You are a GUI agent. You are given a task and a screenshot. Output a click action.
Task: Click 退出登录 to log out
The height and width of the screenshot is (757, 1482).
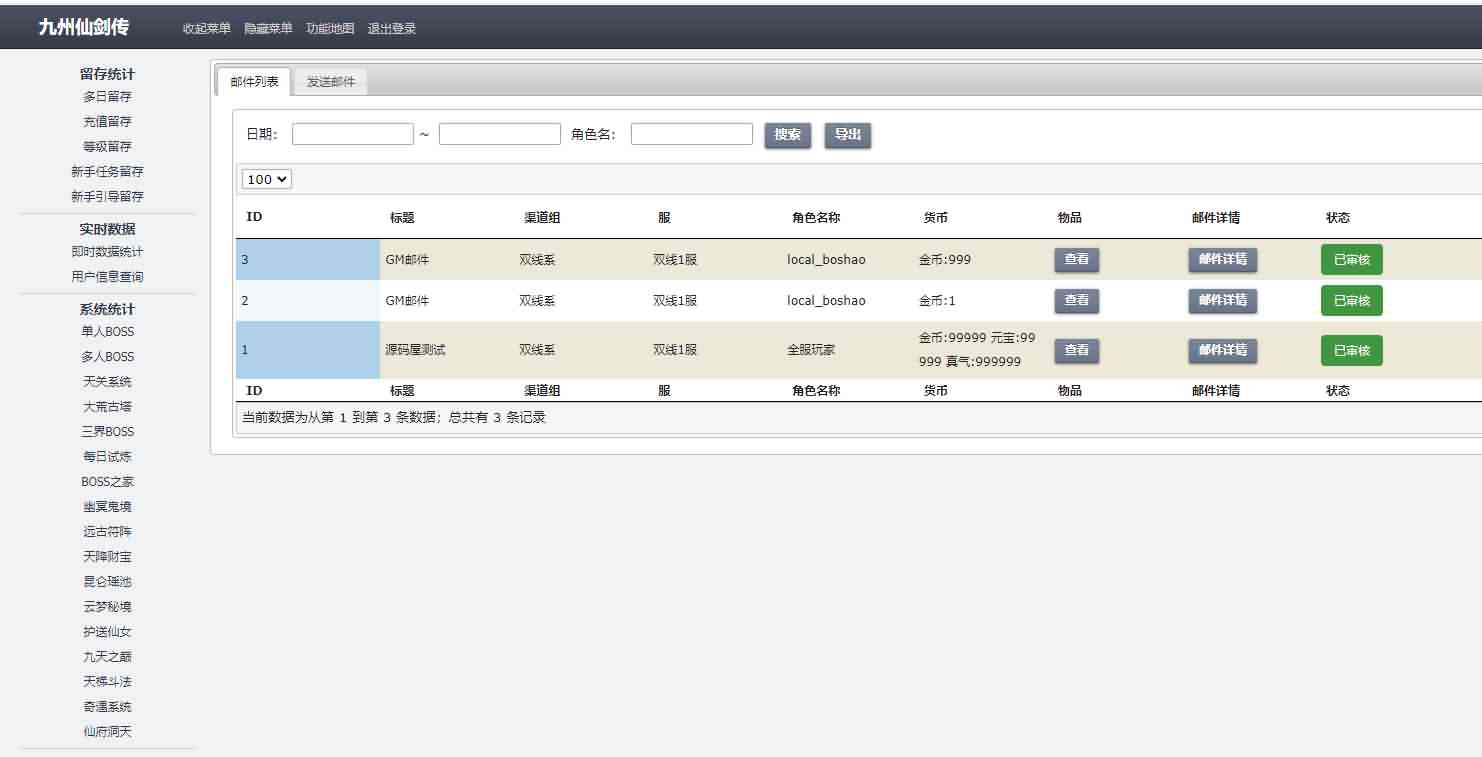pyautogui.click(x=391, y=28)
